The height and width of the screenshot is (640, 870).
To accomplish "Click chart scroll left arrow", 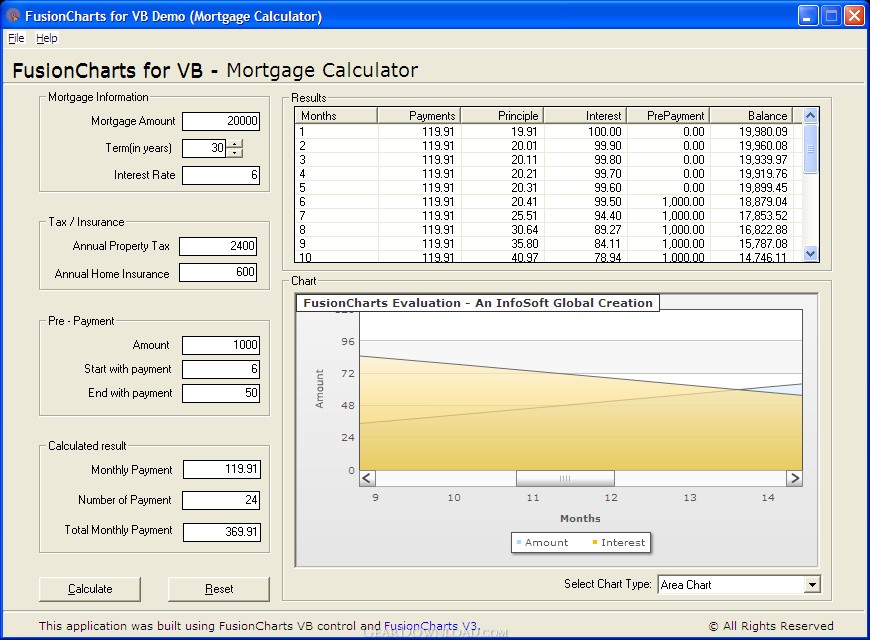I will coord(367,478).
